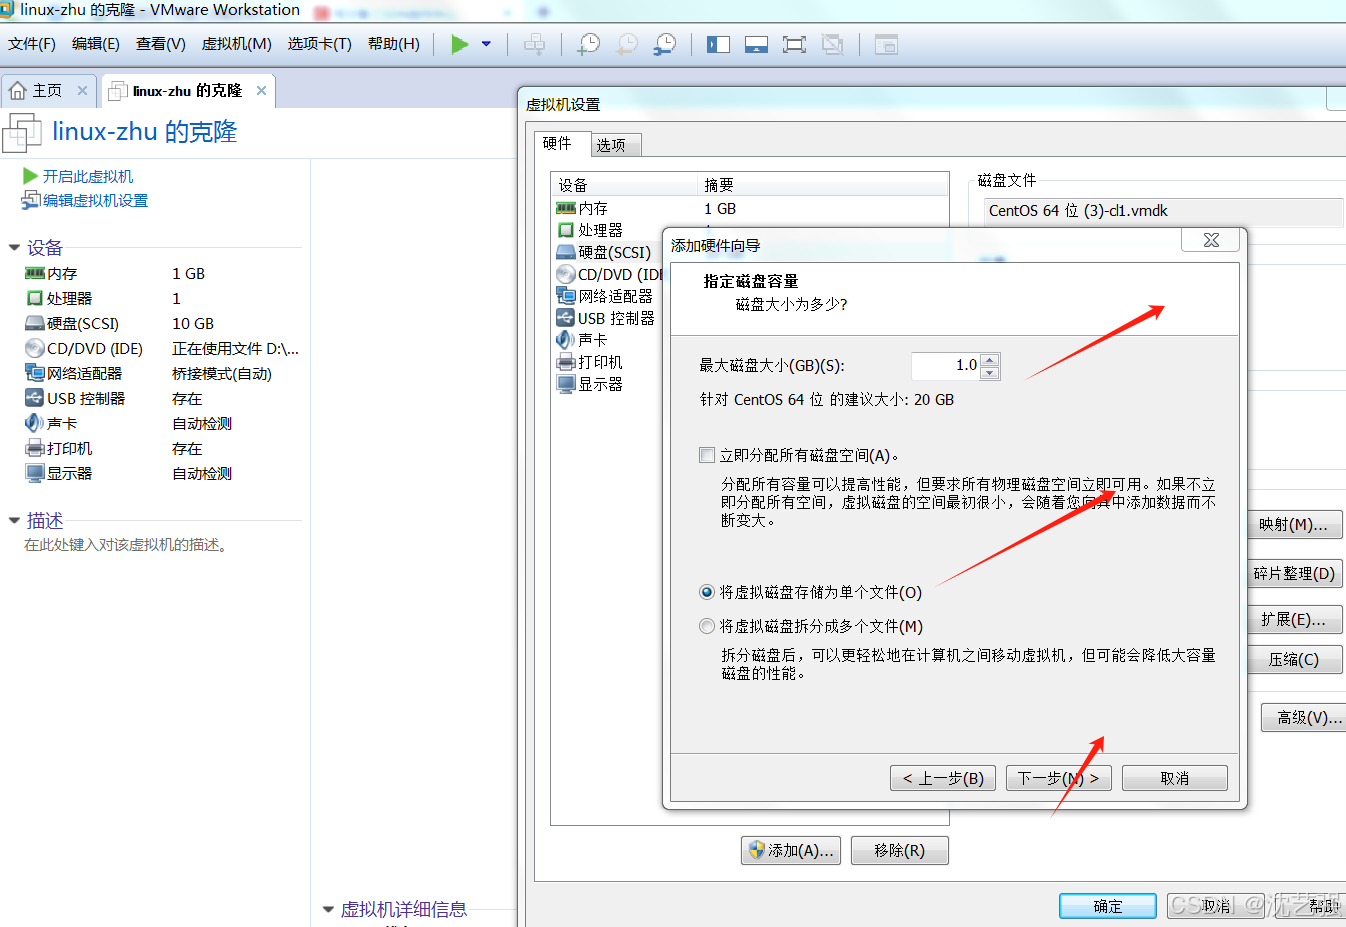Collapse the 设备 section in the sidebar
Screen dimensions: 1346x927
(x=14, y=247)
